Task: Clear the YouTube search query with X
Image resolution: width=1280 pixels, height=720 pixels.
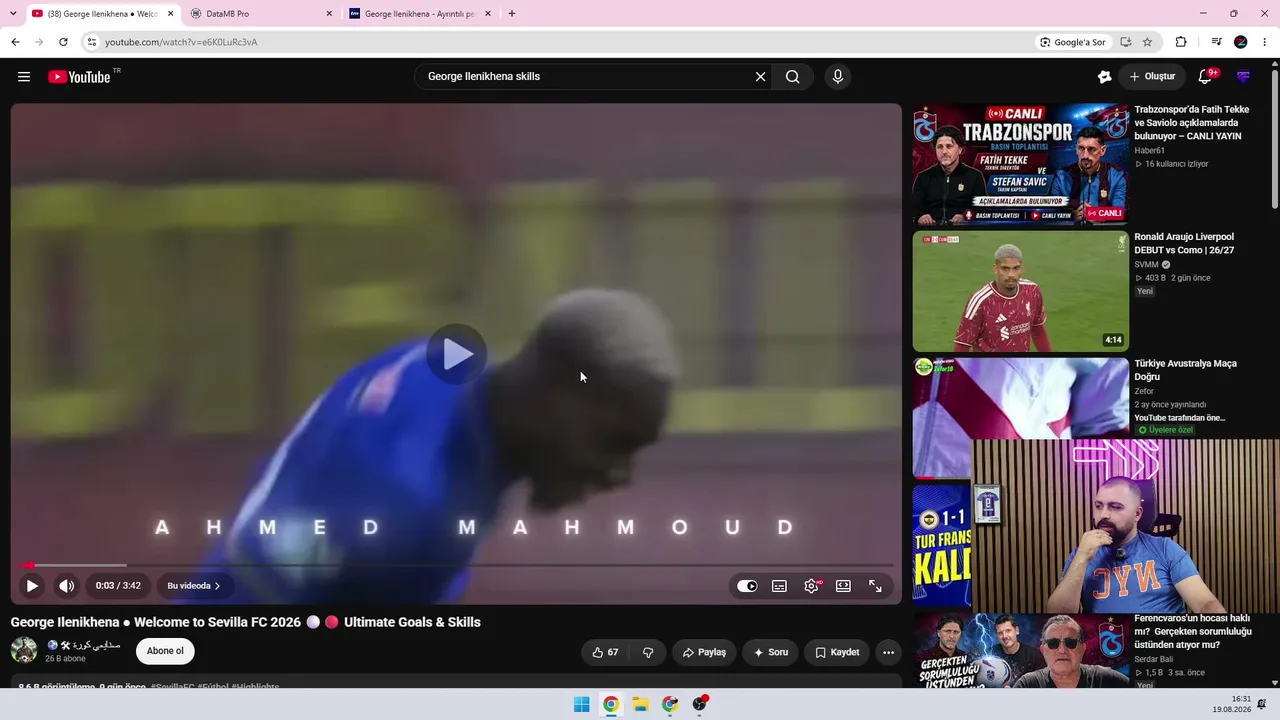Action: point(760,77)
